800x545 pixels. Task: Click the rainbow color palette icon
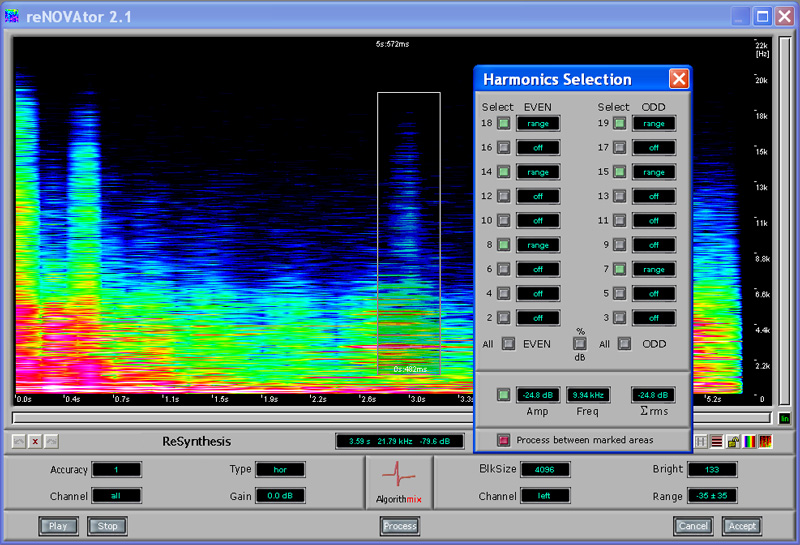[x=749, y=441]
